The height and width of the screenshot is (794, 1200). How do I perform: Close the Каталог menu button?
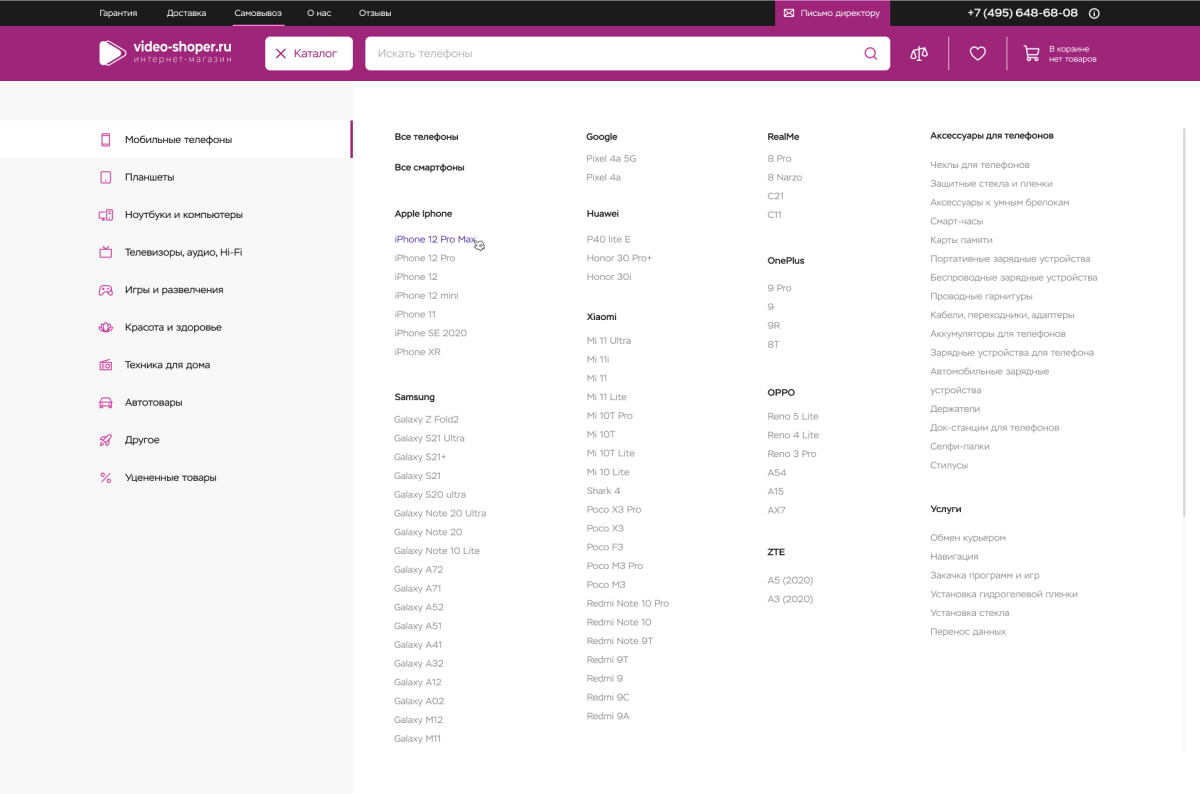pyautogui.click(x=308, y=54)
